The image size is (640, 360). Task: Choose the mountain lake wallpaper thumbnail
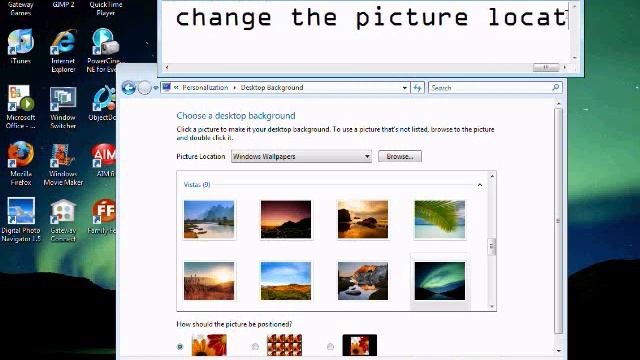tap(209, 219)
